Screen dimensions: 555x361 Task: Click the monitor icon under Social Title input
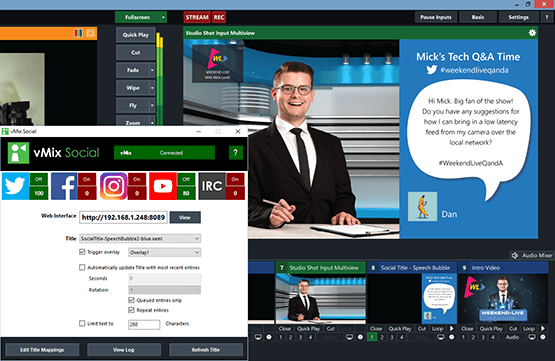pyautogui.click(x=441, y=337)
